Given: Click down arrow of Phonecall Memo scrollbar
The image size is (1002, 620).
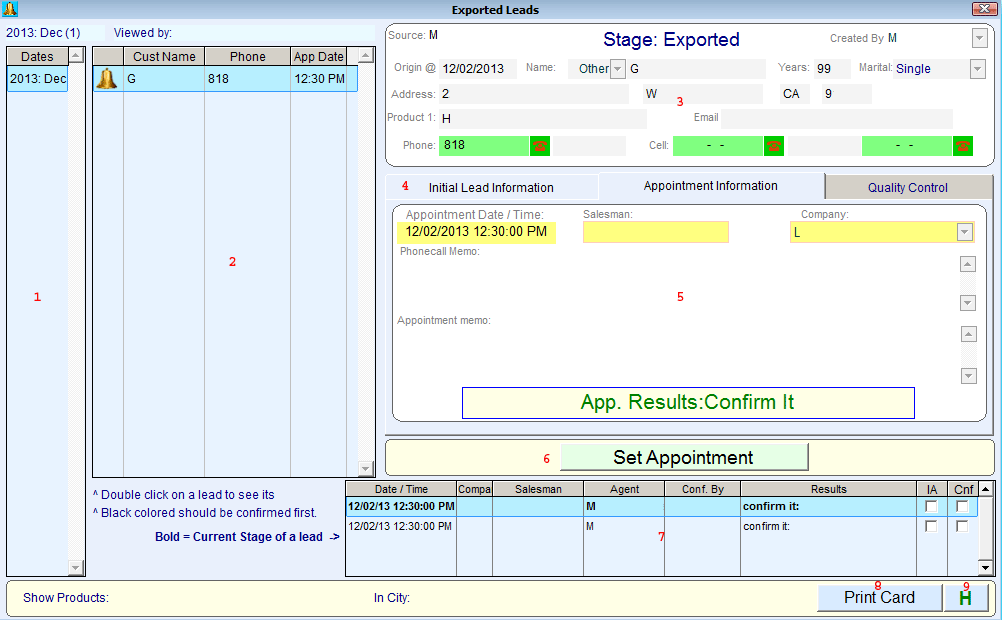Looking at the screenshot, I should click(968, 303).
